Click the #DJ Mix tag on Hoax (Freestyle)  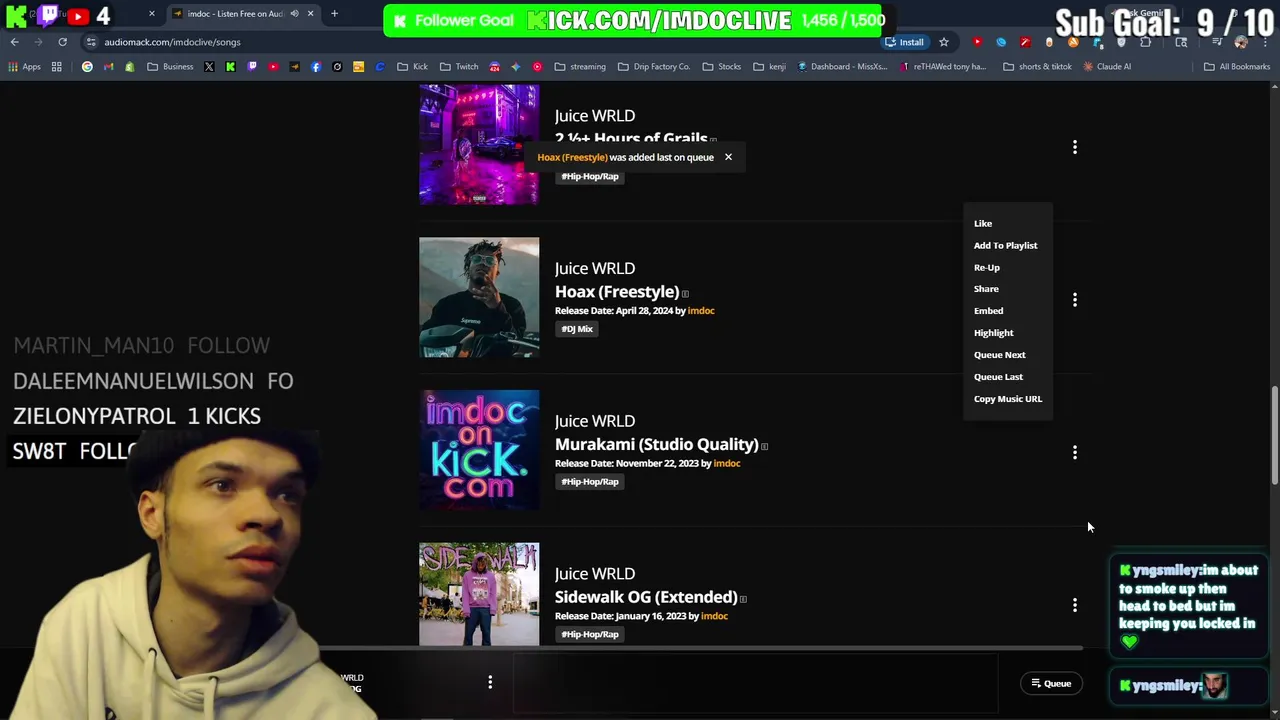tap(577, 329)
